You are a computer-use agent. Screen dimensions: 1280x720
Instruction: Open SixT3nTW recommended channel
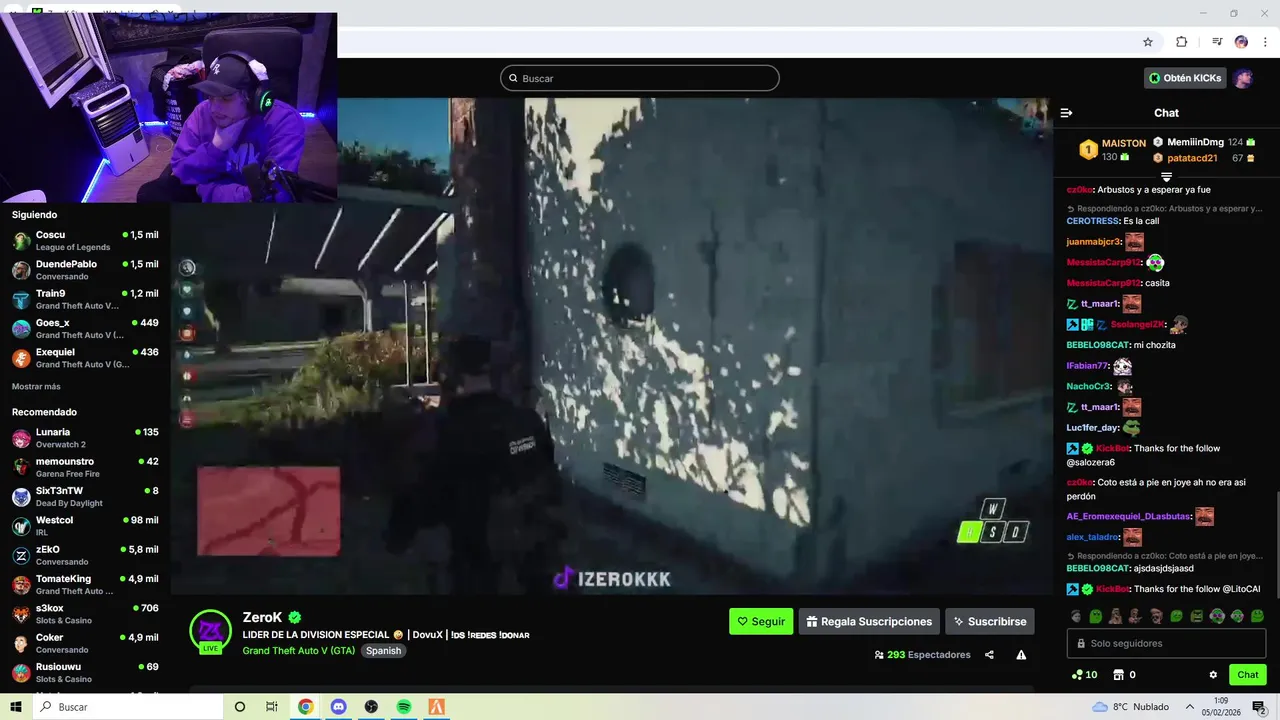(85, 497)
